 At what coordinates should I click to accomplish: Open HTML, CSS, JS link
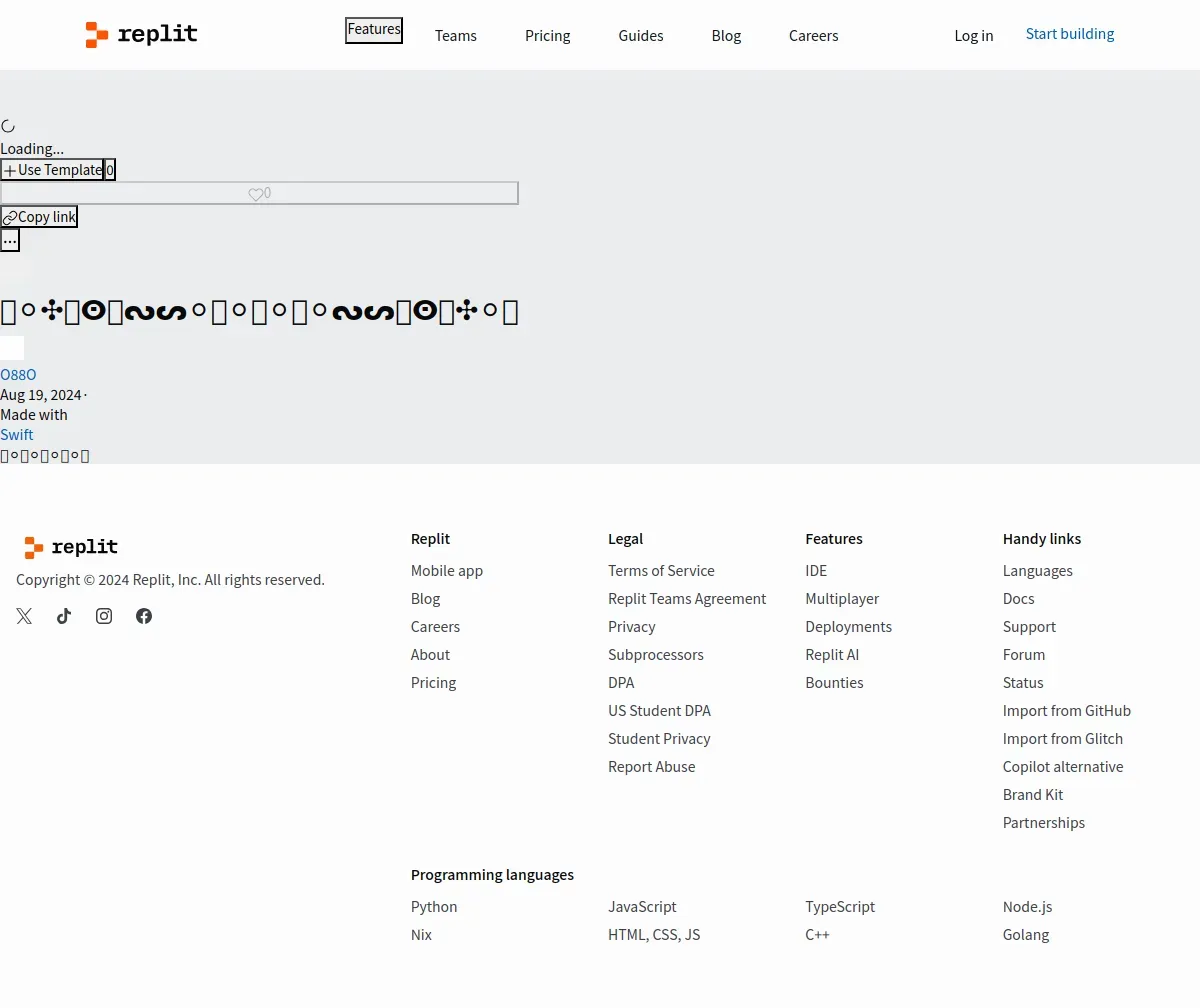(x=654, y=935)
